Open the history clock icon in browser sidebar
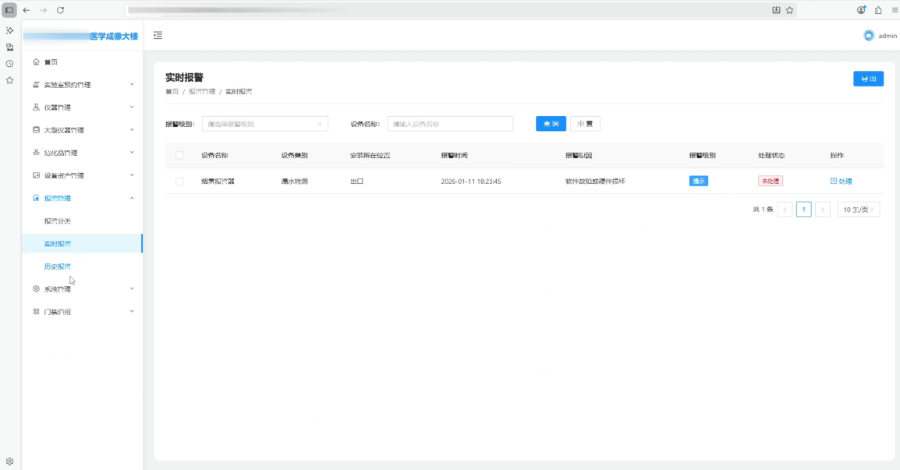Viewport: 900px width, 470px height. (9, 64)
